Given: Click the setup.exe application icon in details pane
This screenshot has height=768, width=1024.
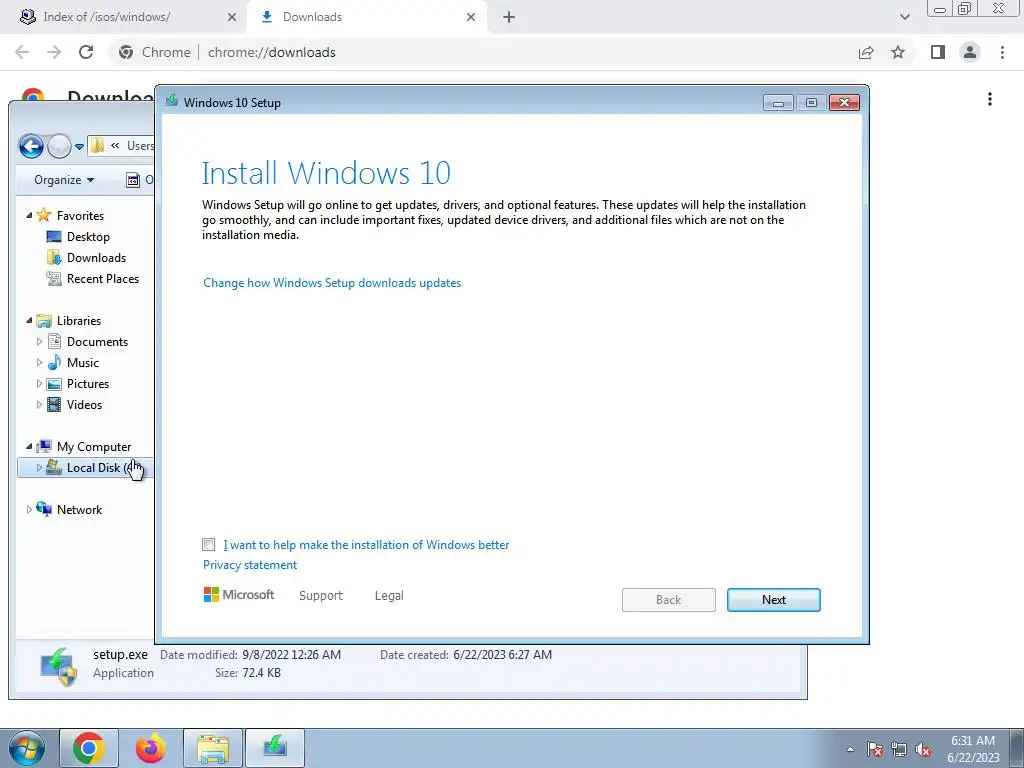Looking at the screenshot, I should 59,666.
